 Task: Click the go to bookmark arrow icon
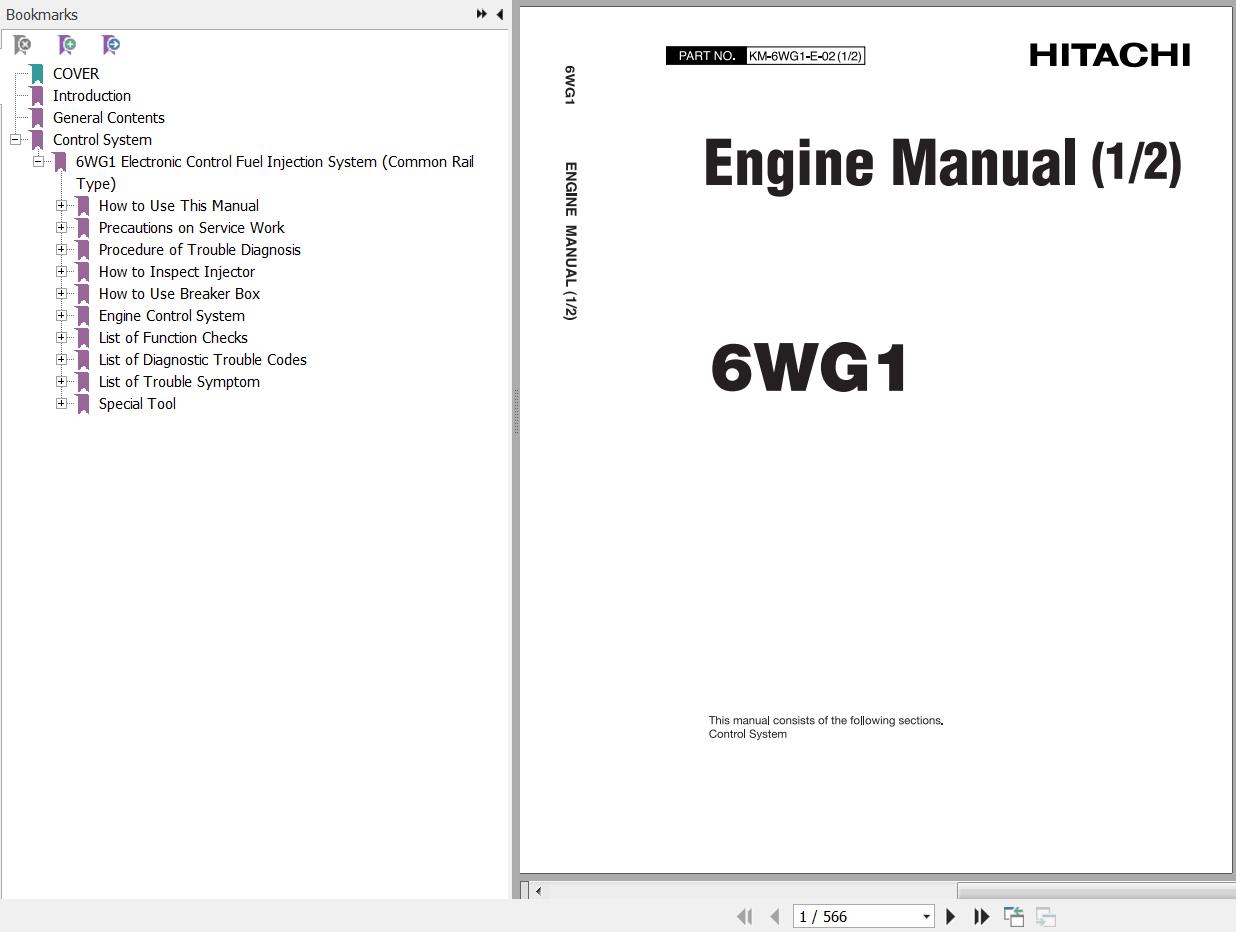111,45
